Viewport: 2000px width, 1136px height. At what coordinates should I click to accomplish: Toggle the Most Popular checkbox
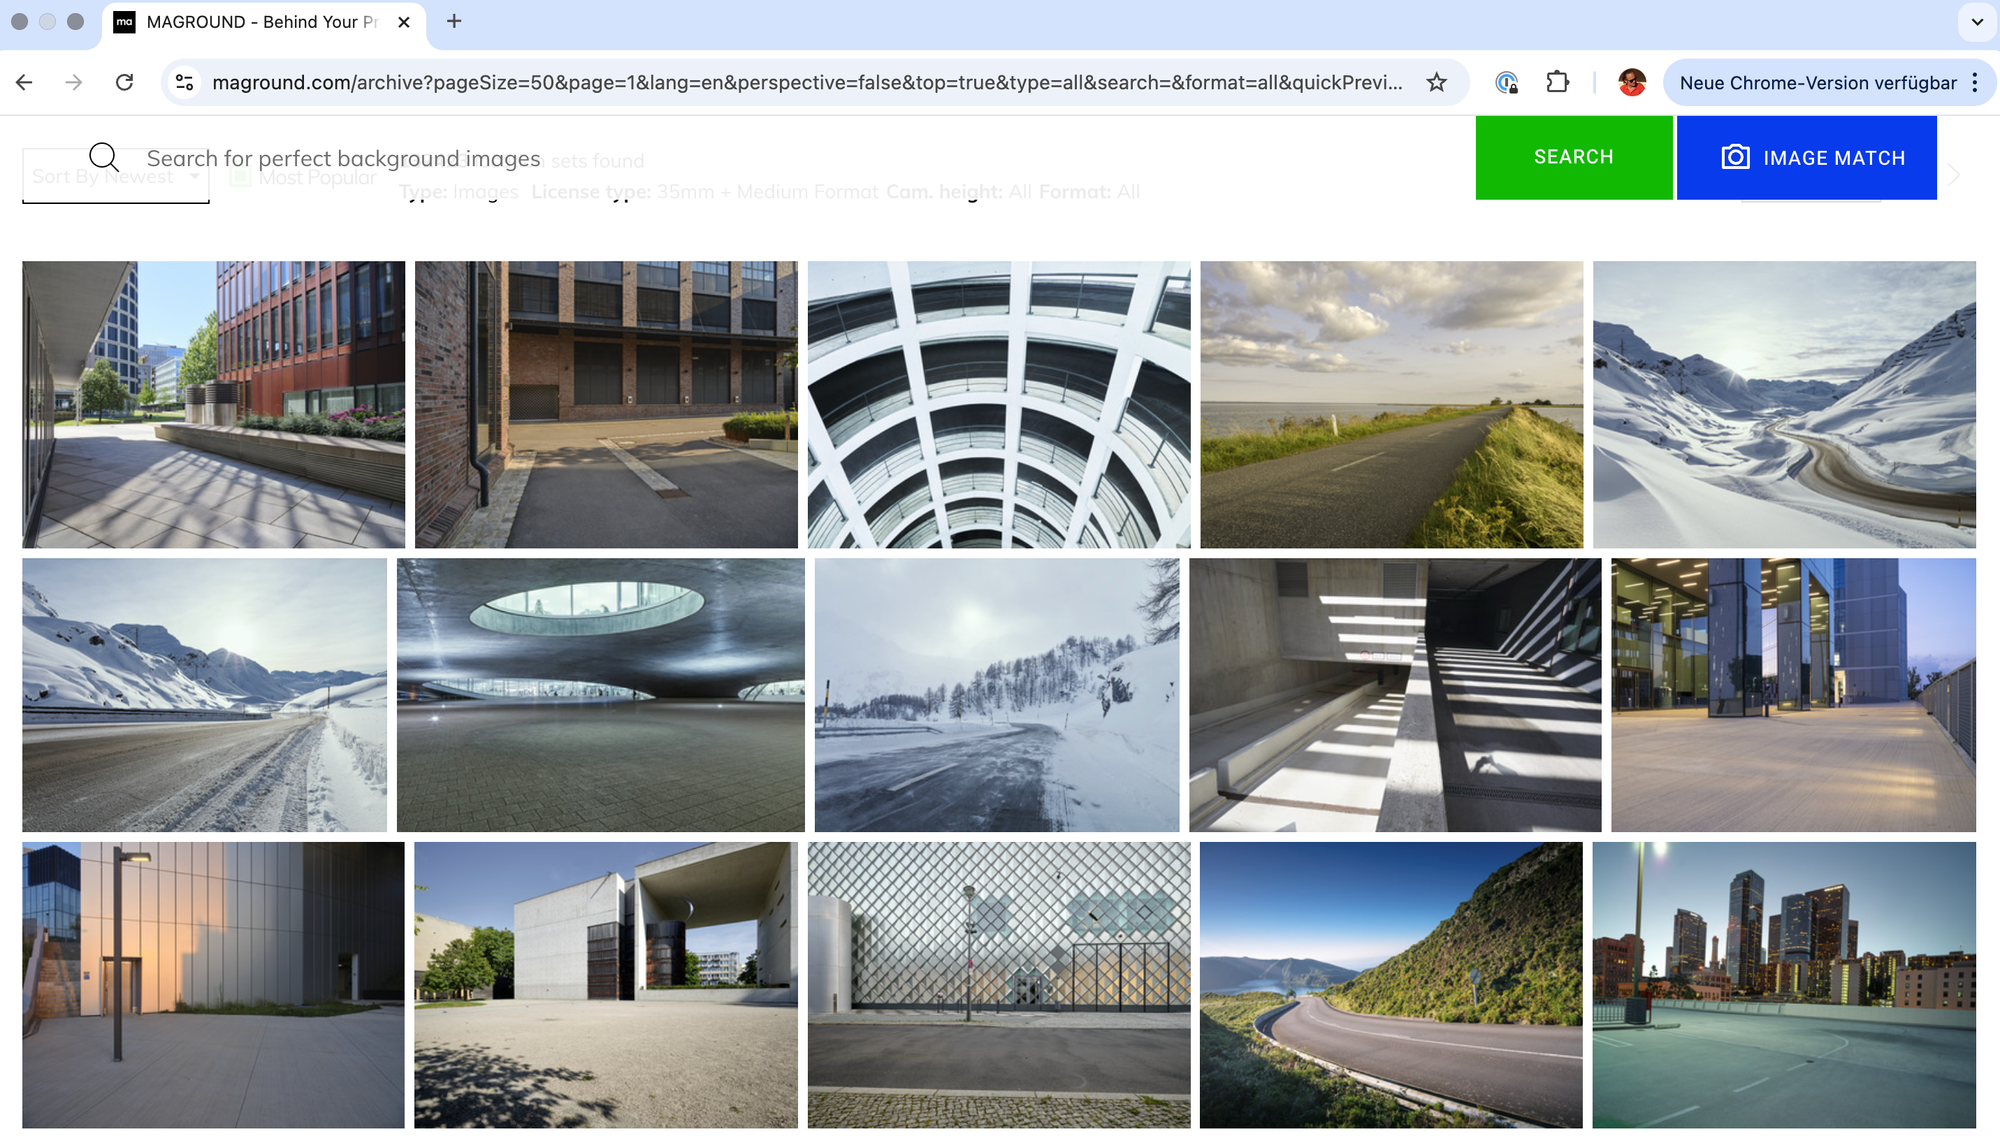pos(240,177)
